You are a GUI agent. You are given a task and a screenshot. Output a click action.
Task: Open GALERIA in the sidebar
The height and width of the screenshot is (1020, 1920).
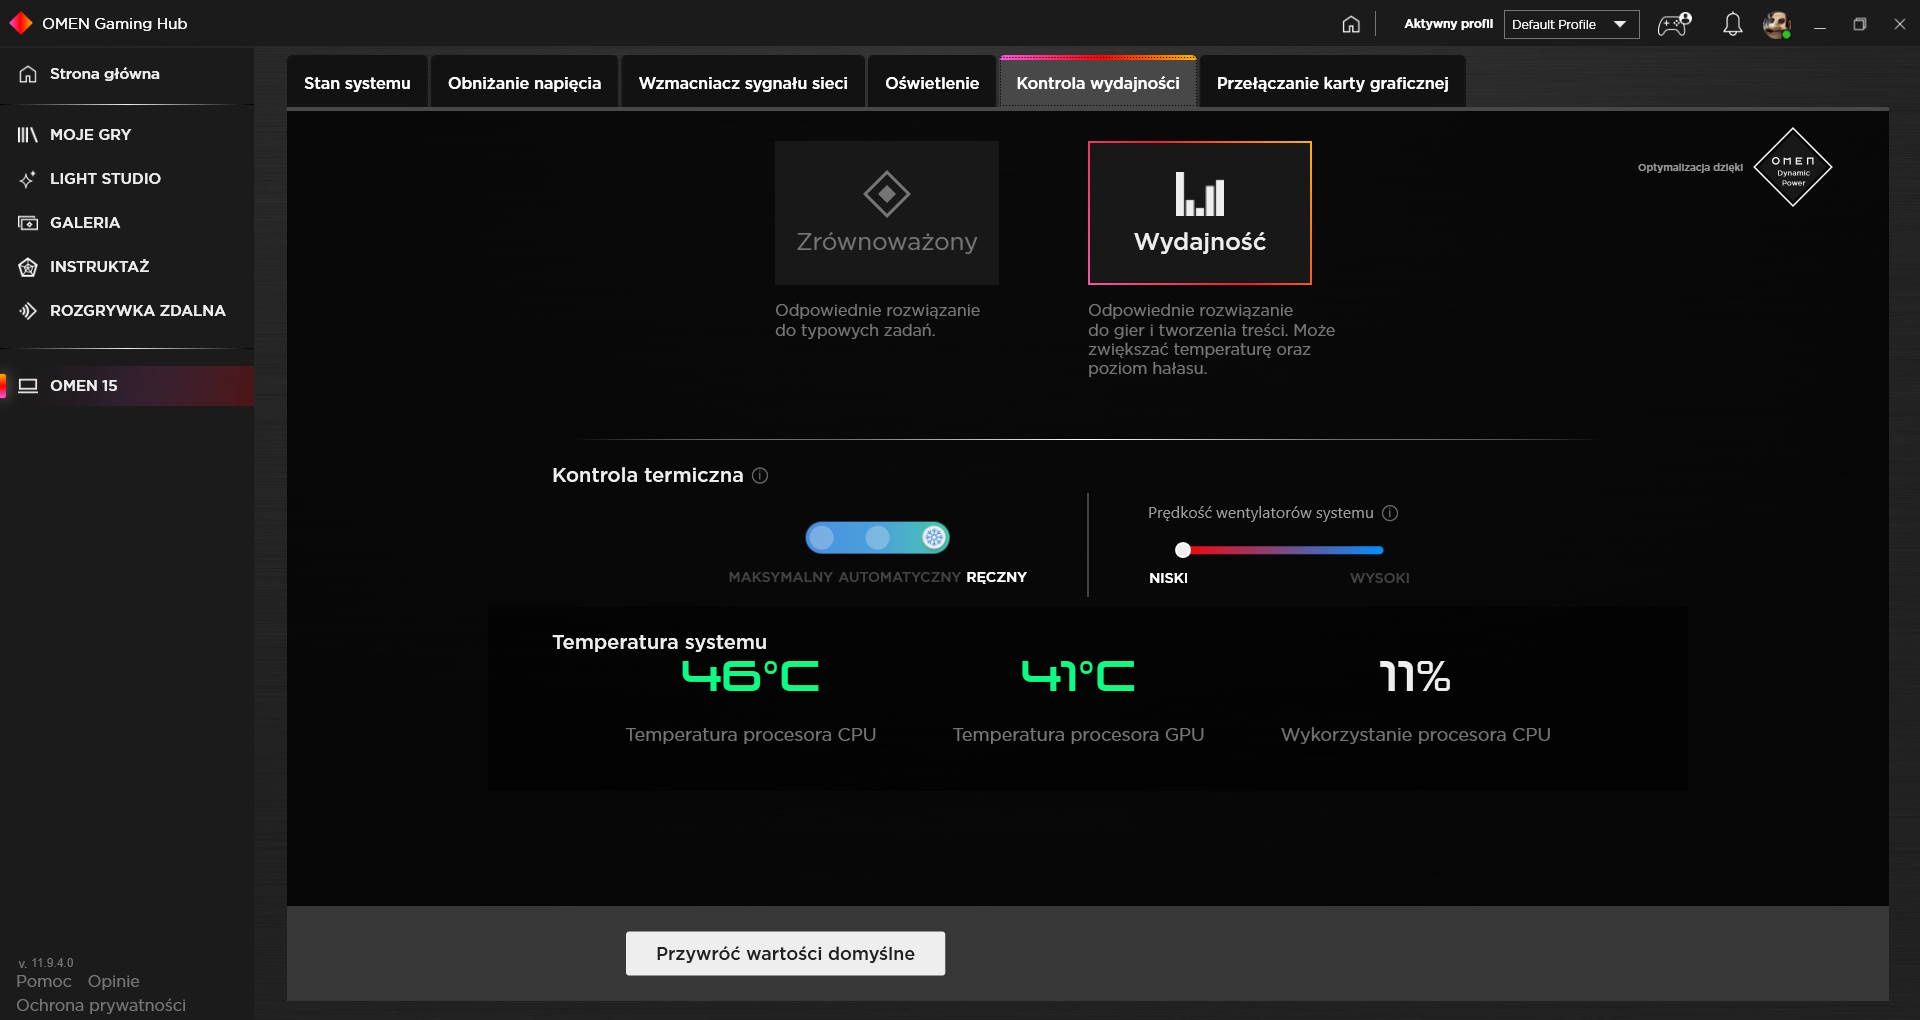pos(127,222)
